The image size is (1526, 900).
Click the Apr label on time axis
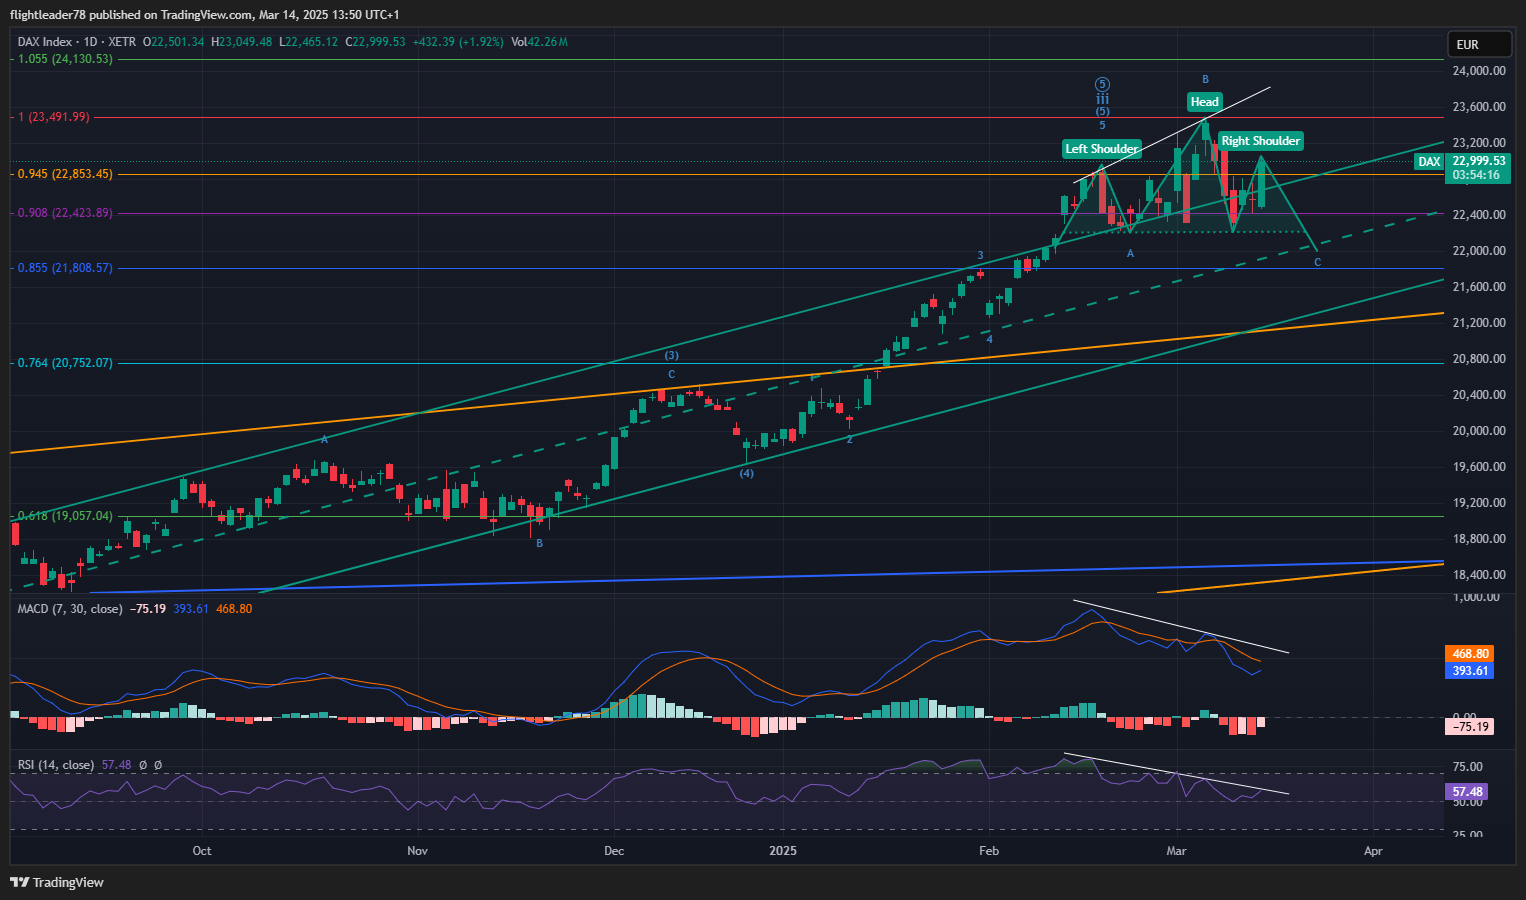(x=1373, y=851)
